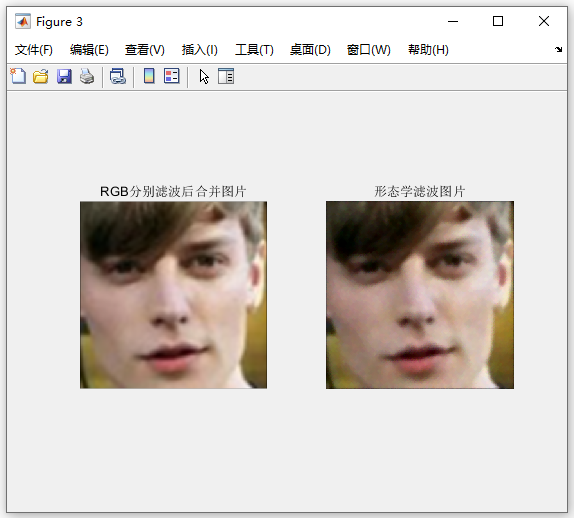The height and width of the screenshot is (518, 574).
Task: Open the Property Inspector icon
Action: (x=226, y=76)
